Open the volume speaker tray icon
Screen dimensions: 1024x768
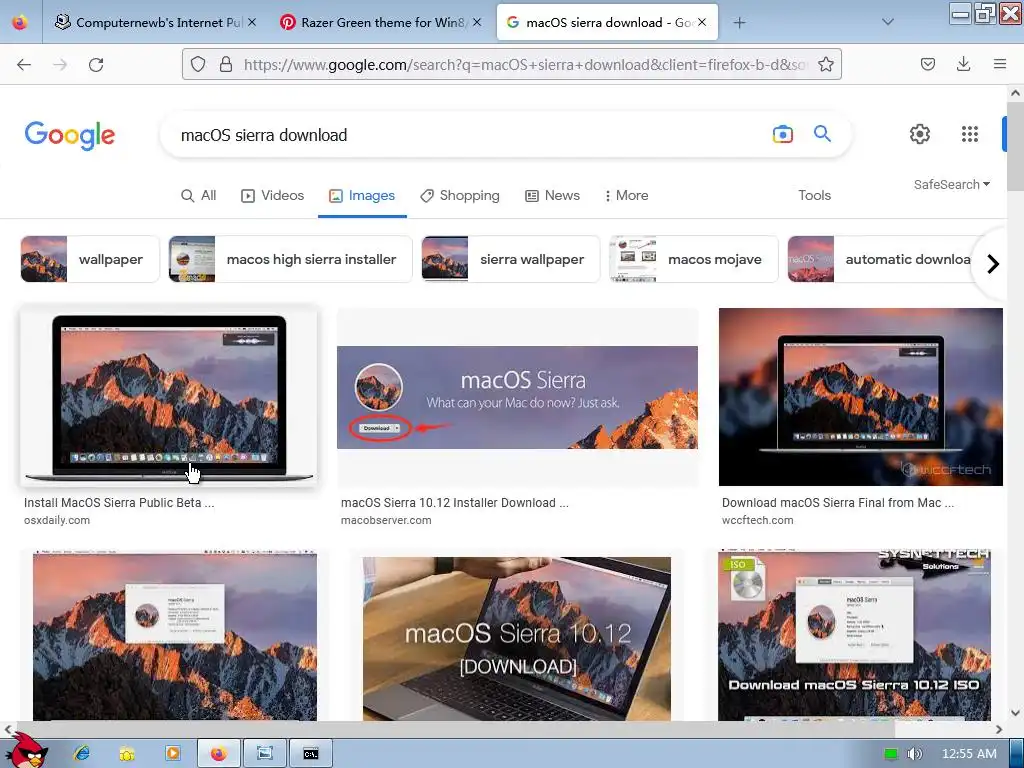tap(914, 754)
